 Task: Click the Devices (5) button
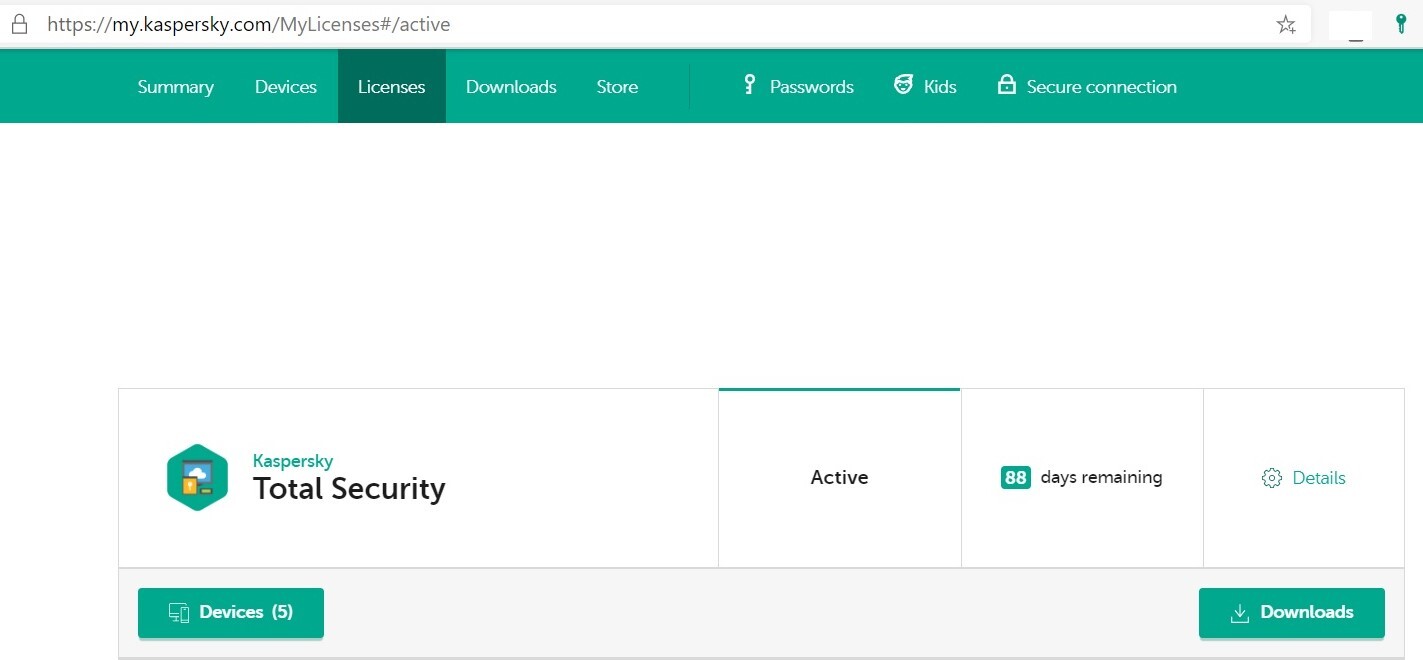pos(231,613)
